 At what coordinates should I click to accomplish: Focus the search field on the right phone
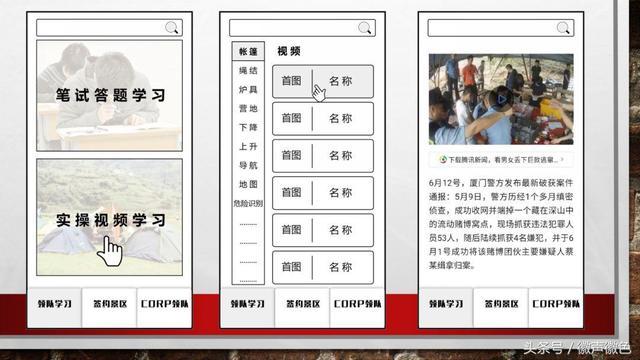501,28
